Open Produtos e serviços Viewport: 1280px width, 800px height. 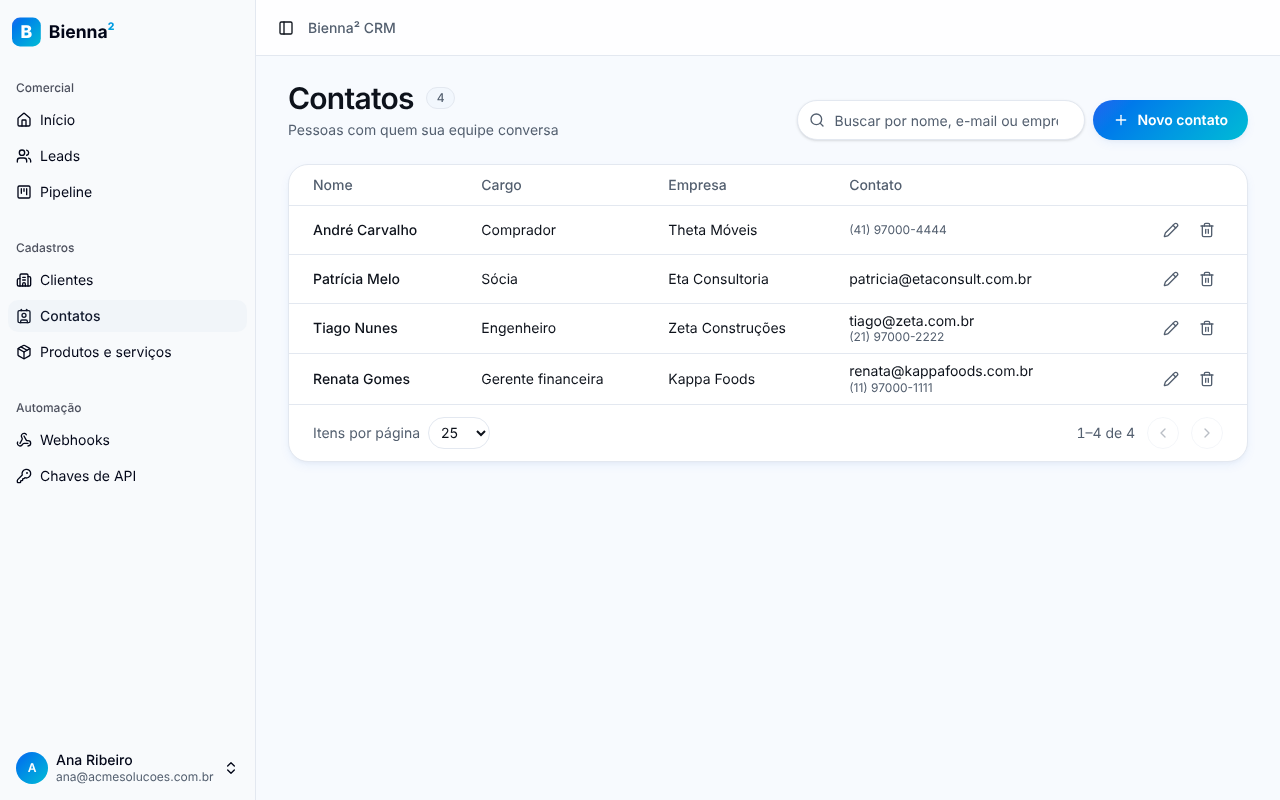(127, 352)
